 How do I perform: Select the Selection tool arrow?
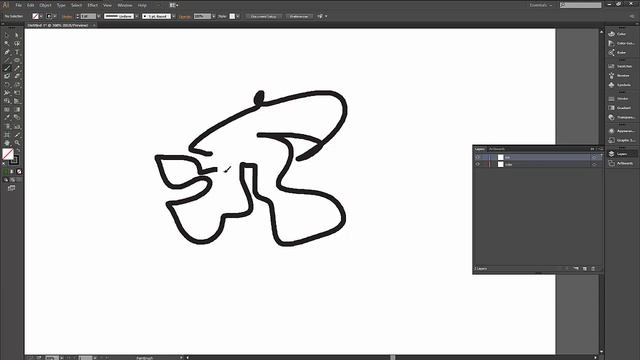tap(7, 35)
